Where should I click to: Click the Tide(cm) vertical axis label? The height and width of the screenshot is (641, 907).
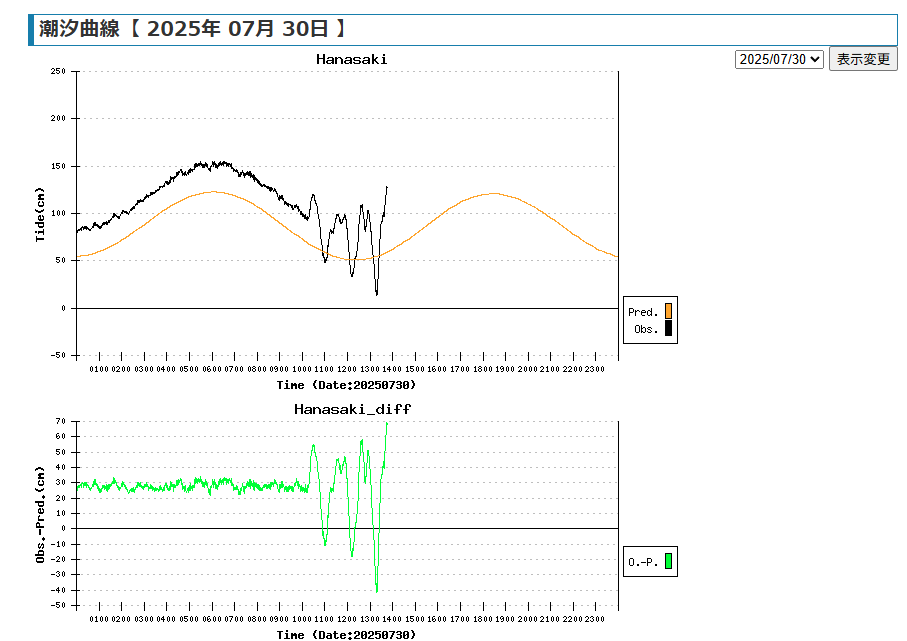click(40, 214)
